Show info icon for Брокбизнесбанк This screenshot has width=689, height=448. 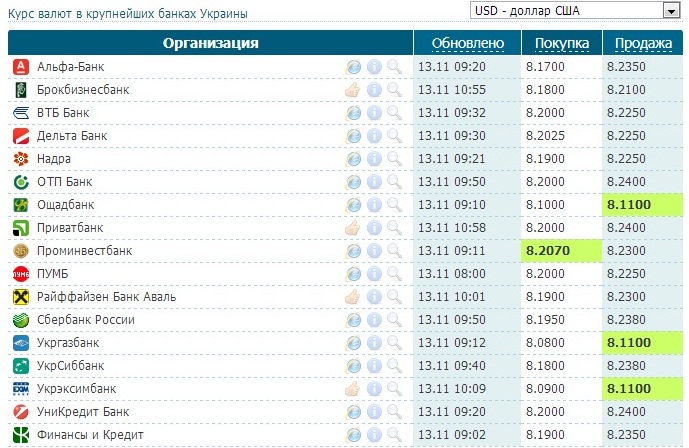374,90
